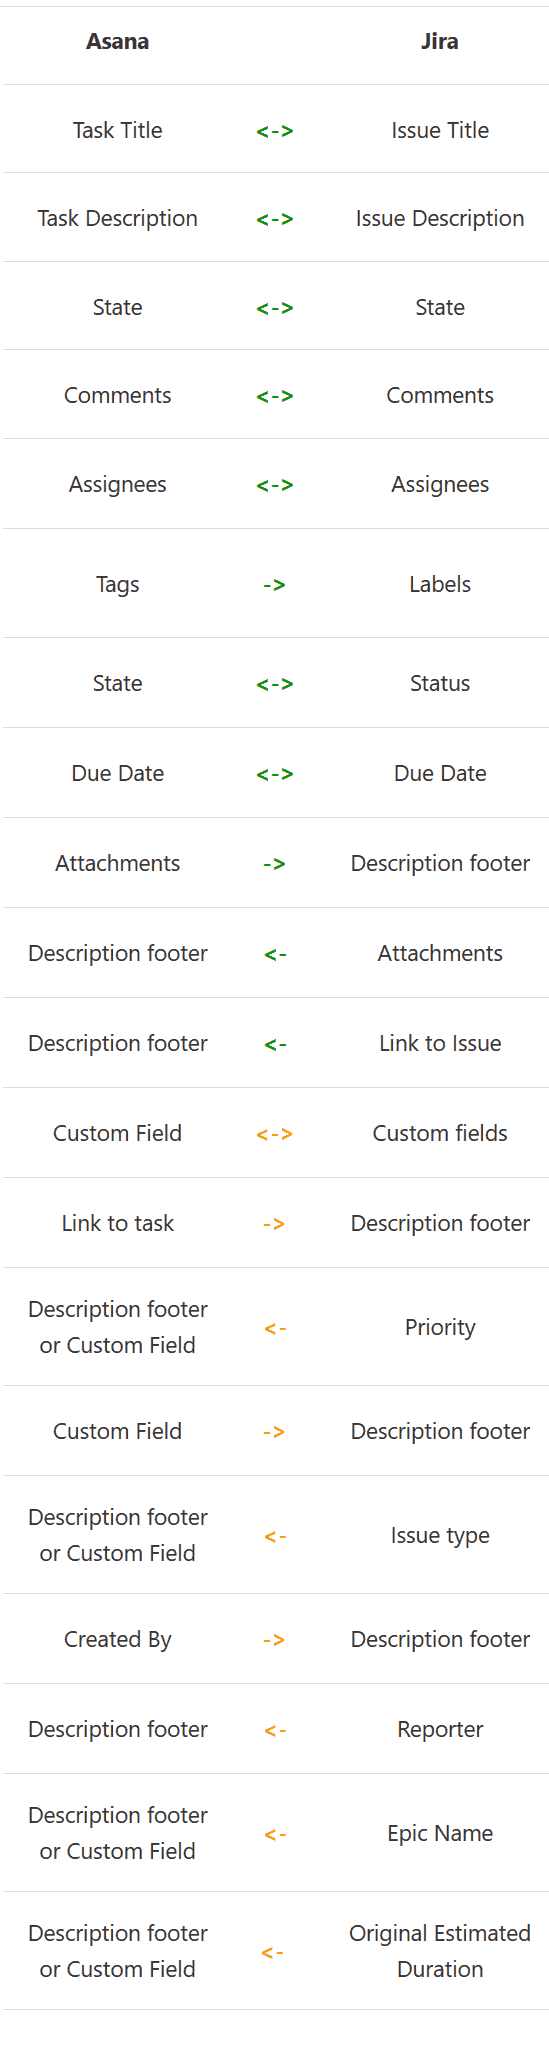Image resolution: width=549 pixels, height=2065 pixels.
Task: Click the green arrow between Tags and Labels
Action: click(275, 585)
